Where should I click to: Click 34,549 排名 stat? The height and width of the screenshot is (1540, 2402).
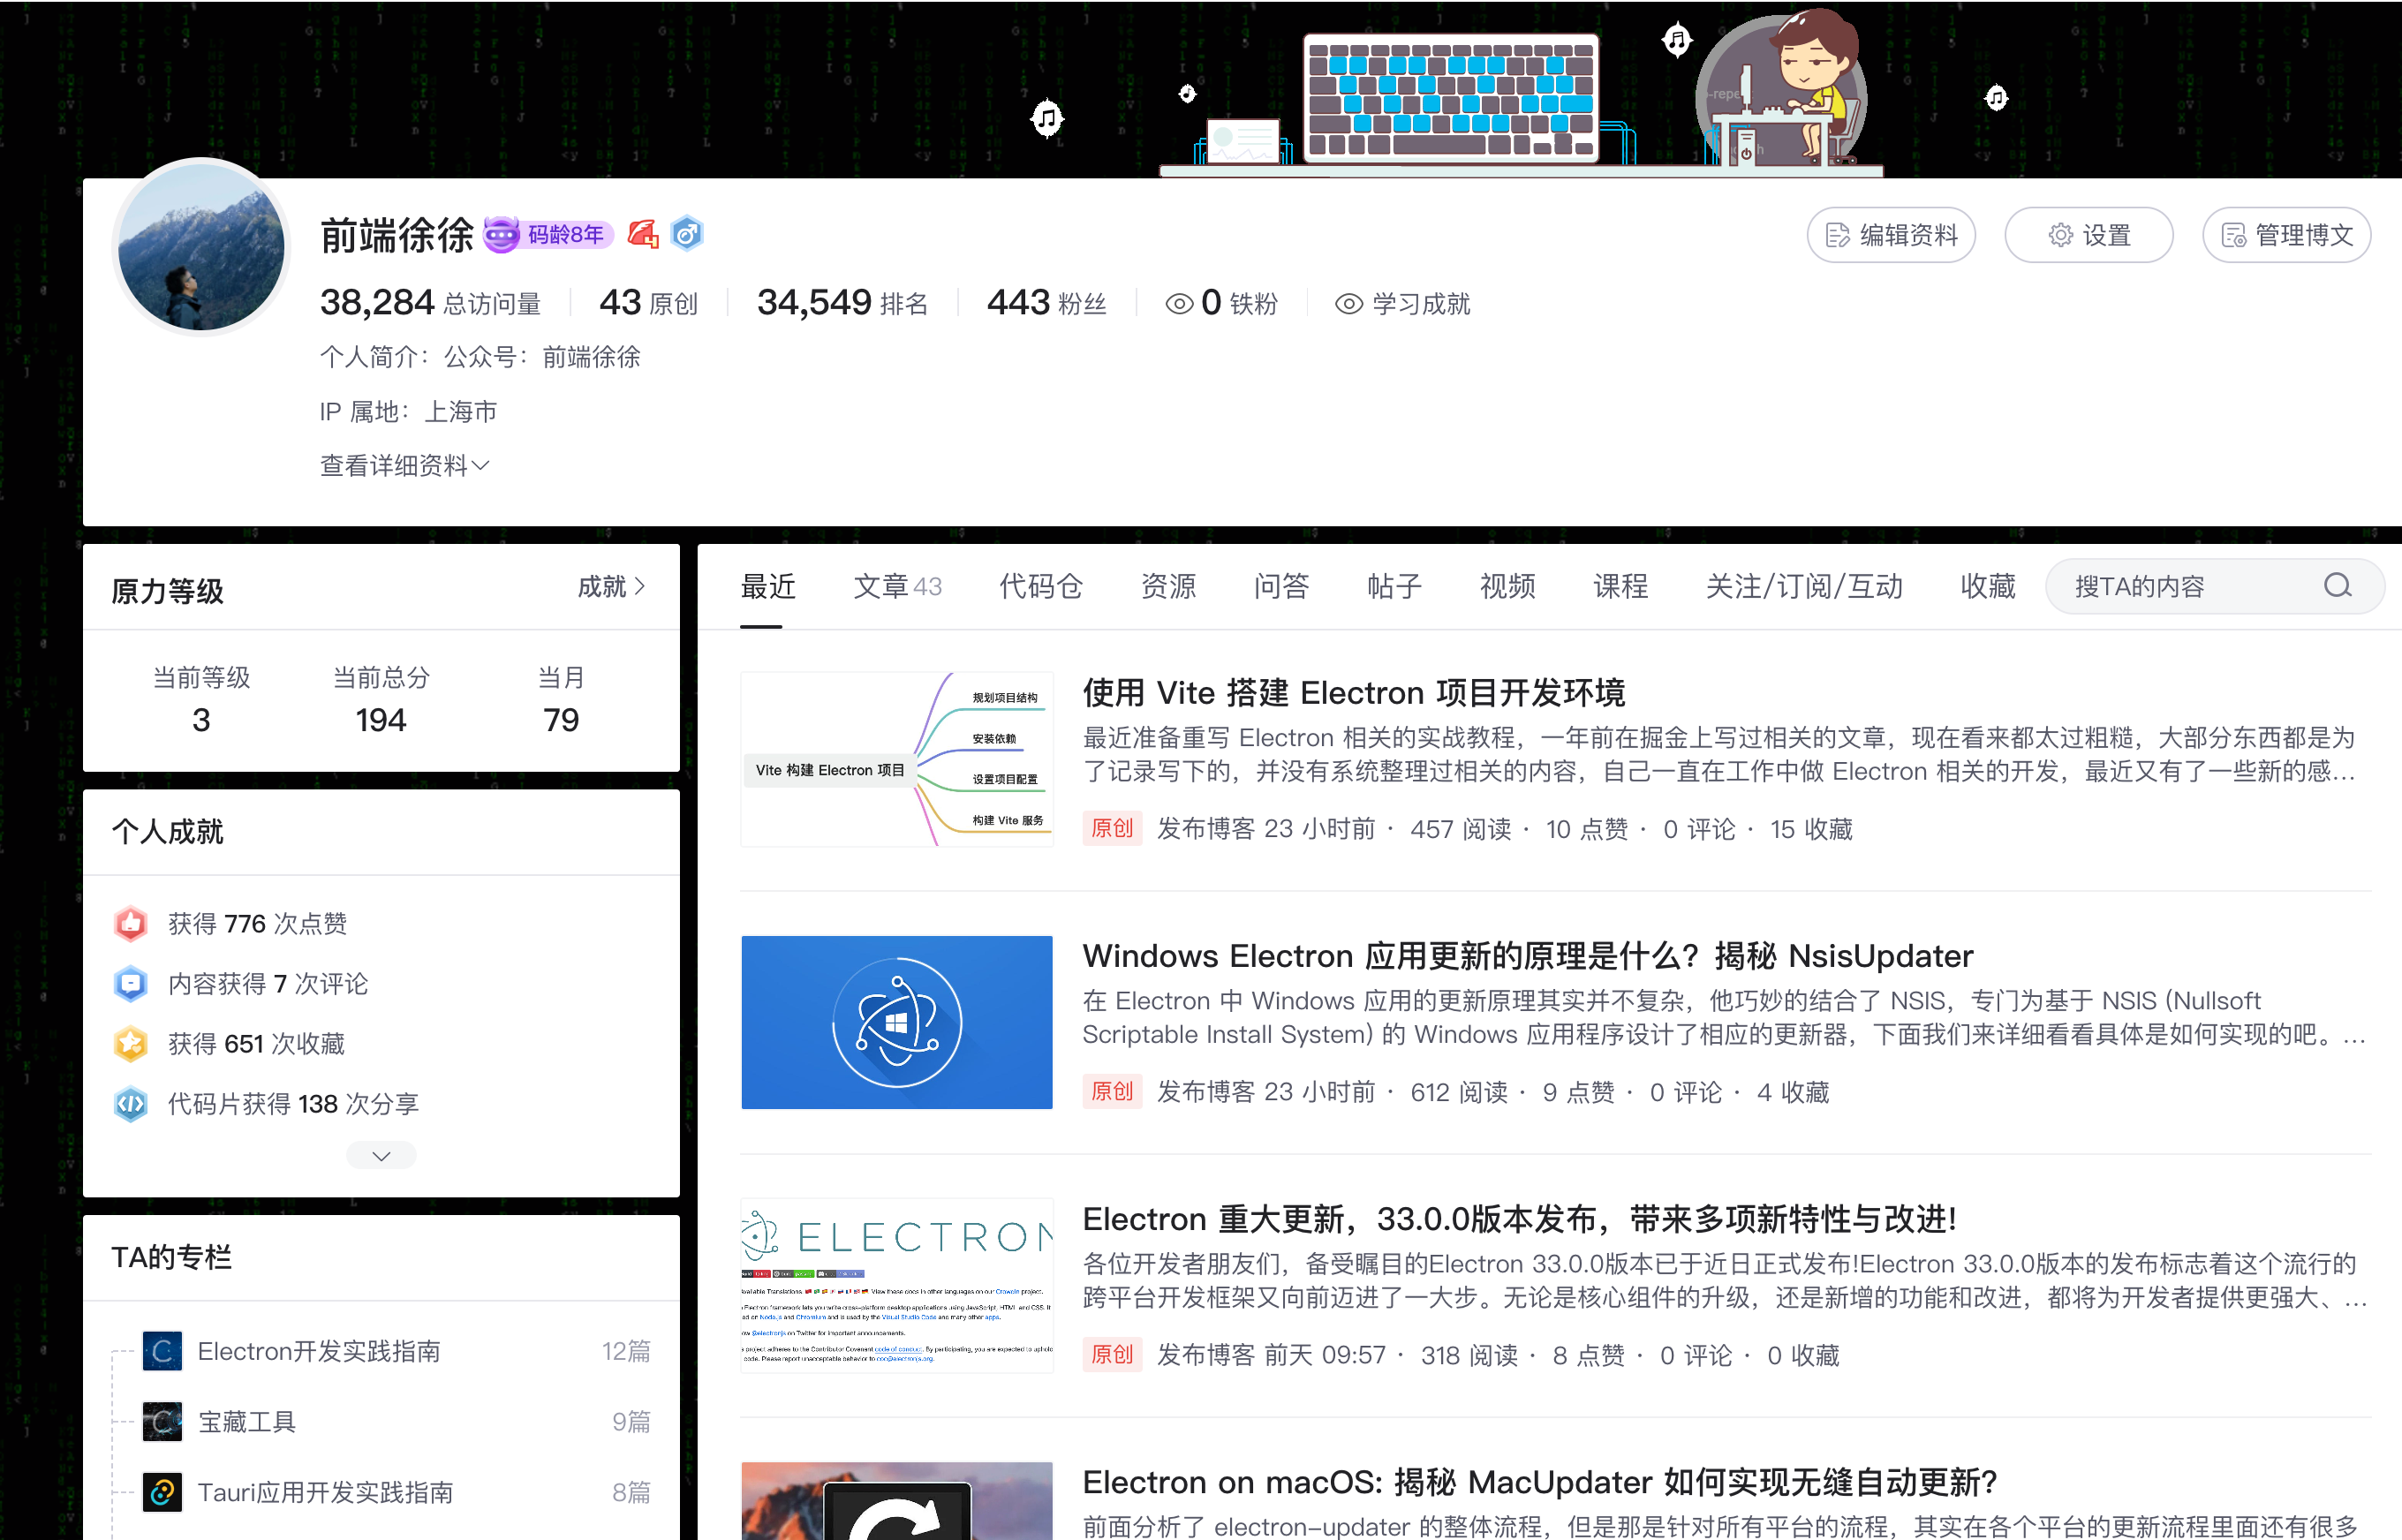coord(842,303)
